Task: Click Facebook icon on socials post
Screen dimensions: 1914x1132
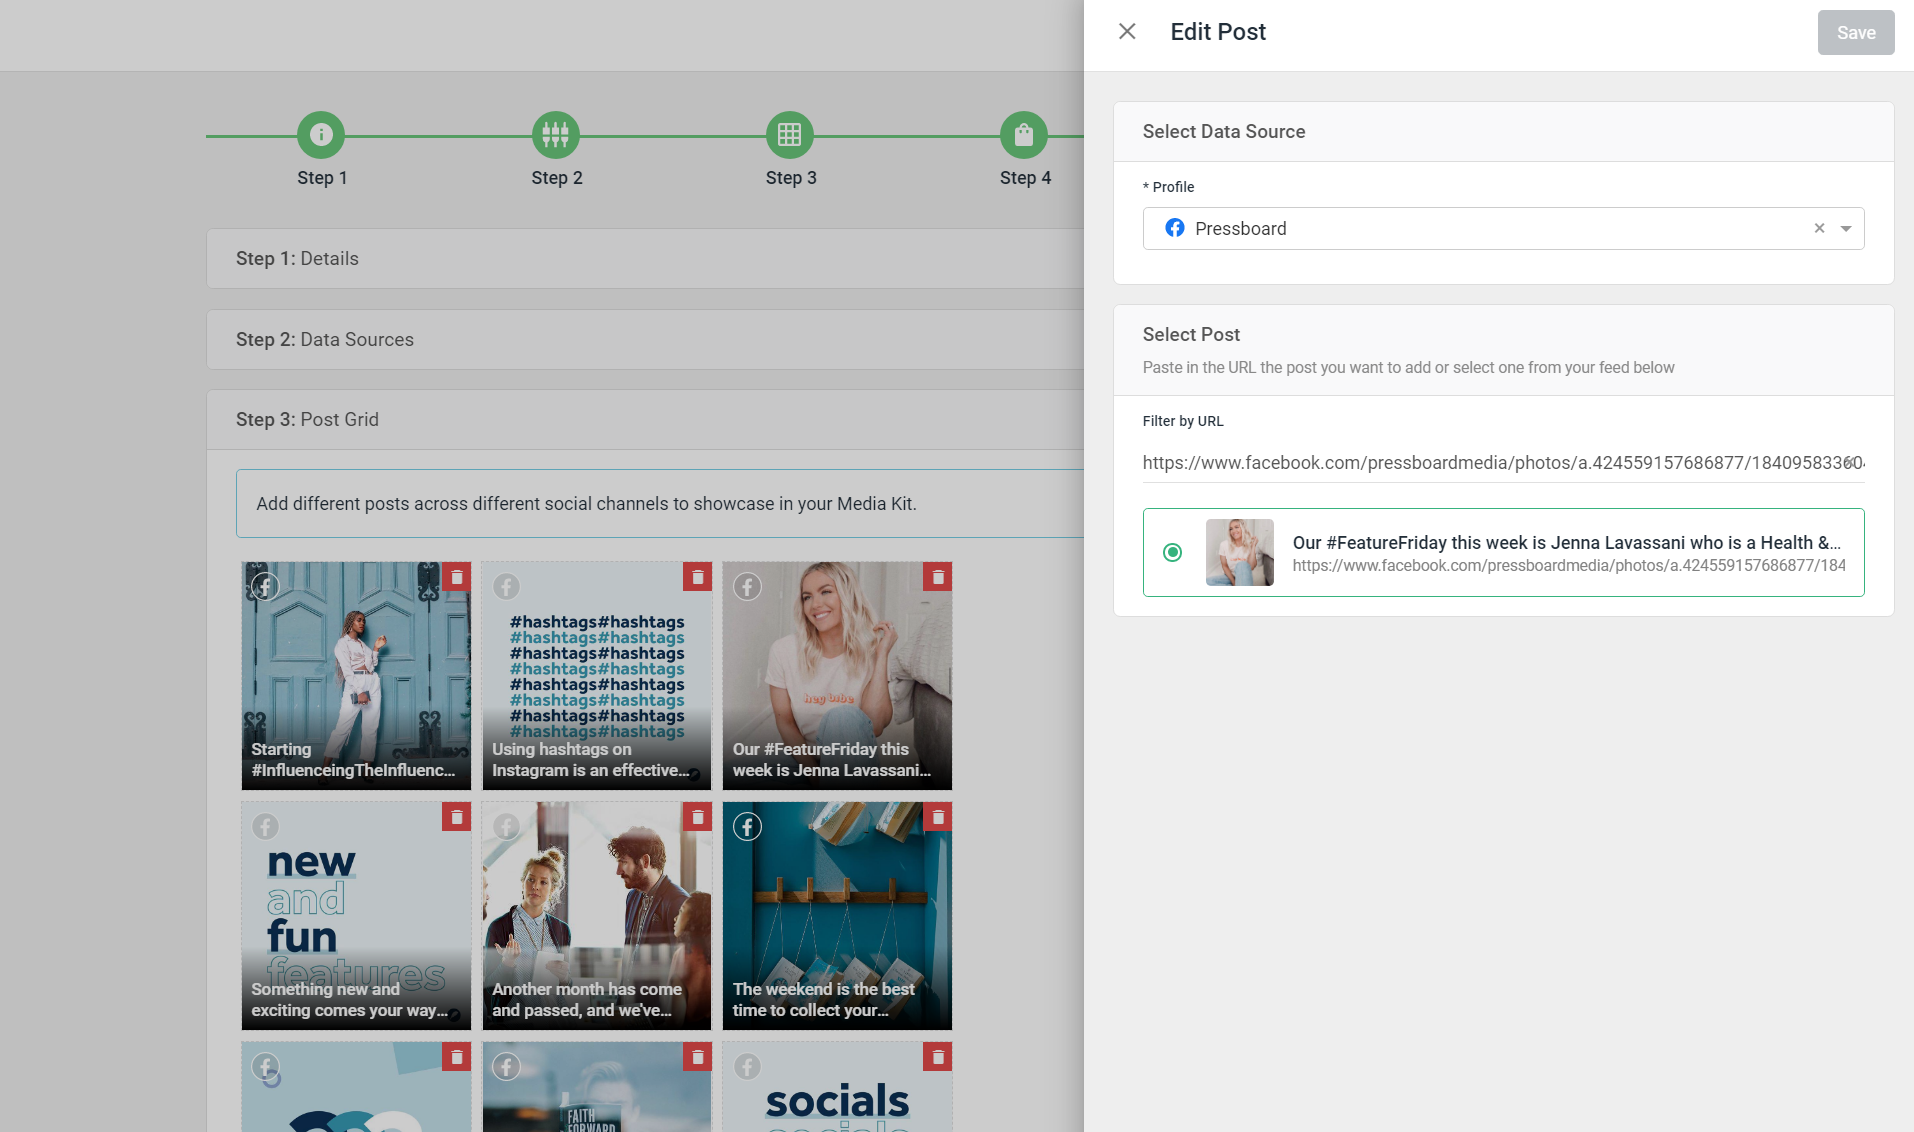Action: (747, 1066)
